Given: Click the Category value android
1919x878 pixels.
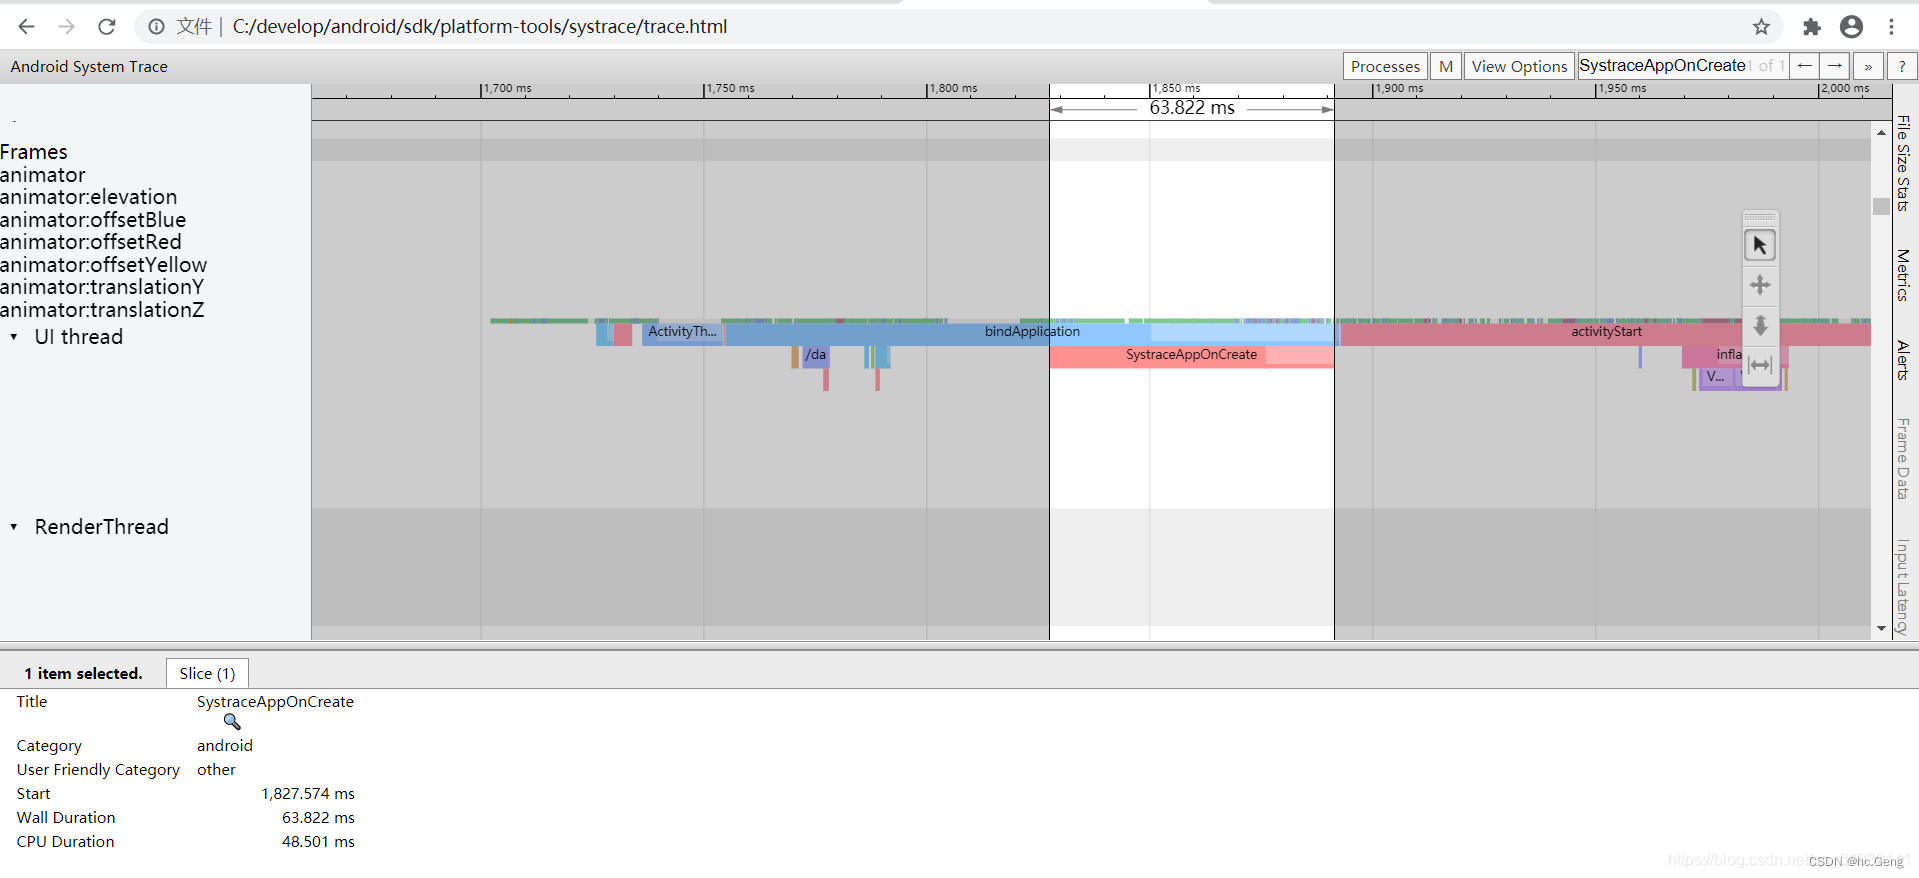Looking at the screenshot, I should (x=225, y=746).
